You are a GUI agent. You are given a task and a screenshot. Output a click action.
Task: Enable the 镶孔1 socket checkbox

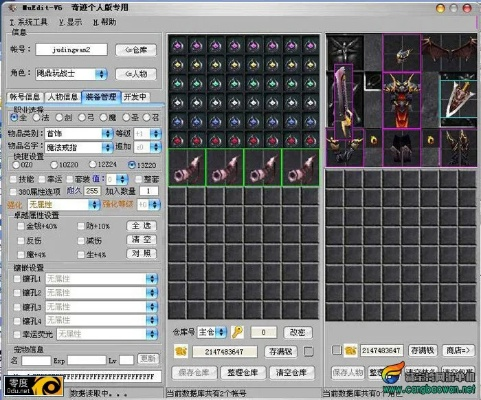[x=17, y=279]
